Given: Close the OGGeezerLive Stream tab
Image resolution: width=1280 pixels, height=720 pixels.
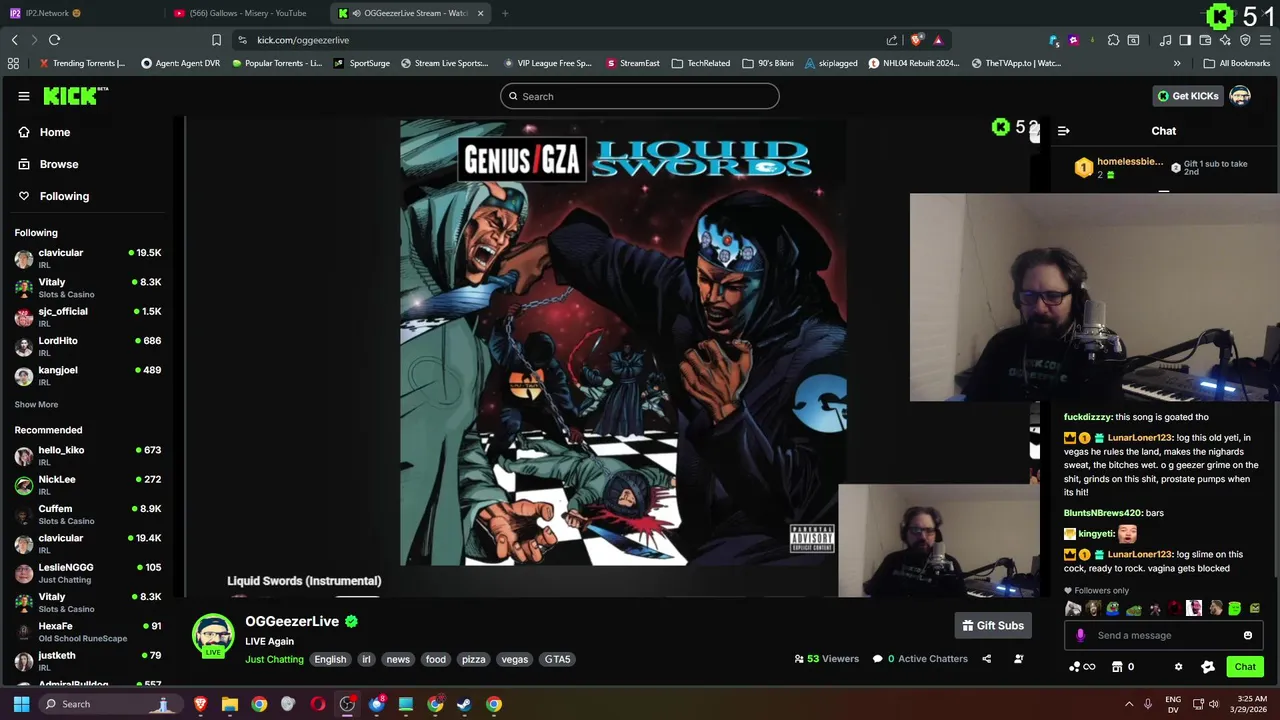Looking at the screenshot, I should pyautogui.click(x=481, y=13).
